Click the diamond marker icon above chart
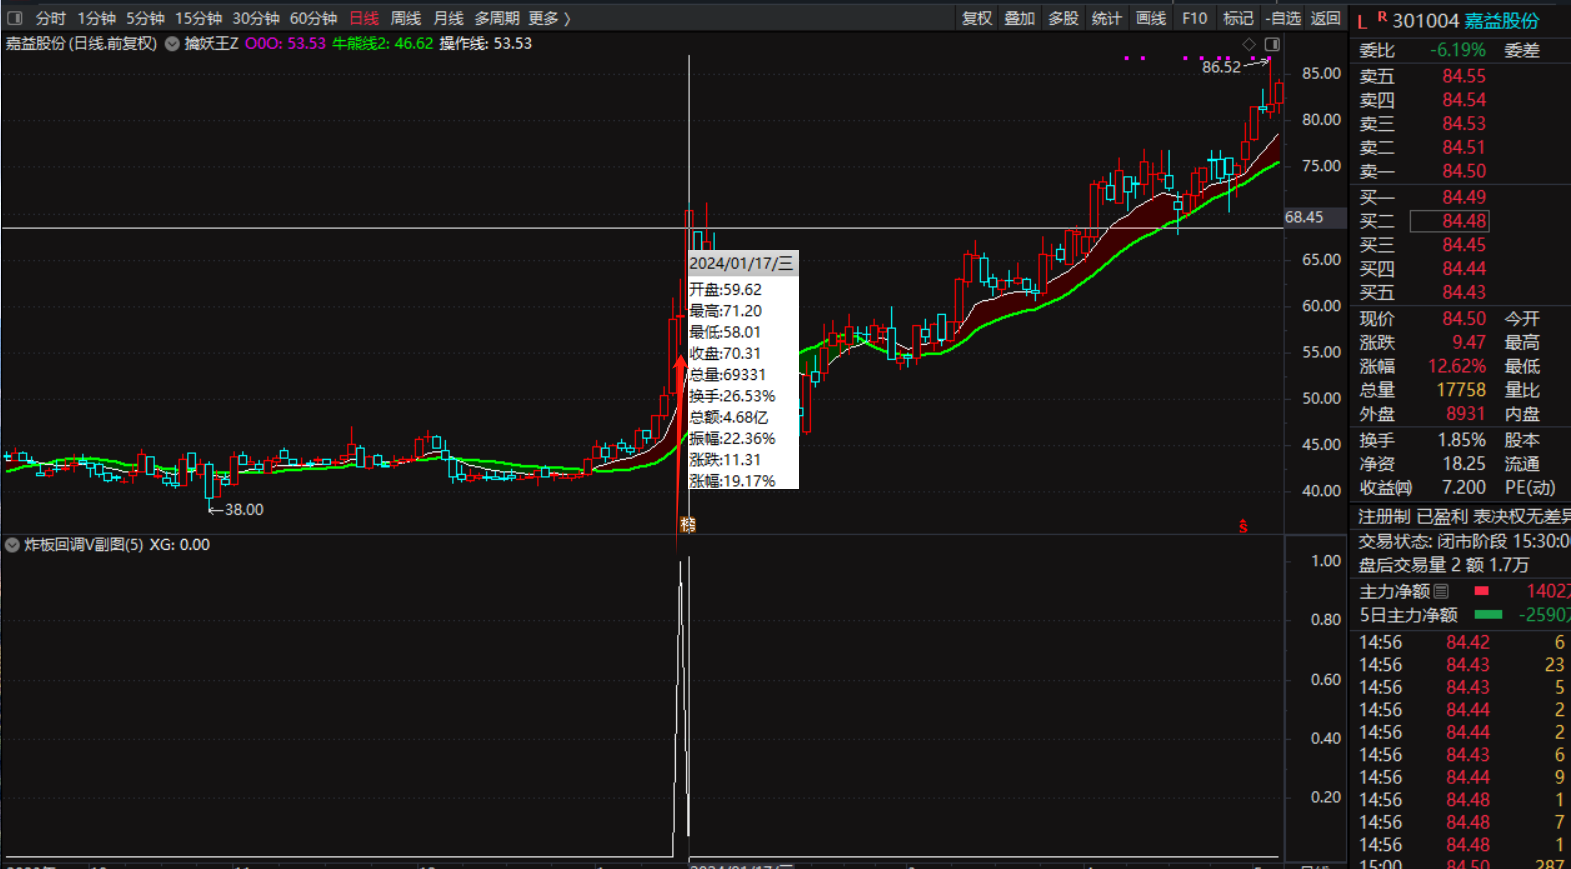 [1249, 44]
